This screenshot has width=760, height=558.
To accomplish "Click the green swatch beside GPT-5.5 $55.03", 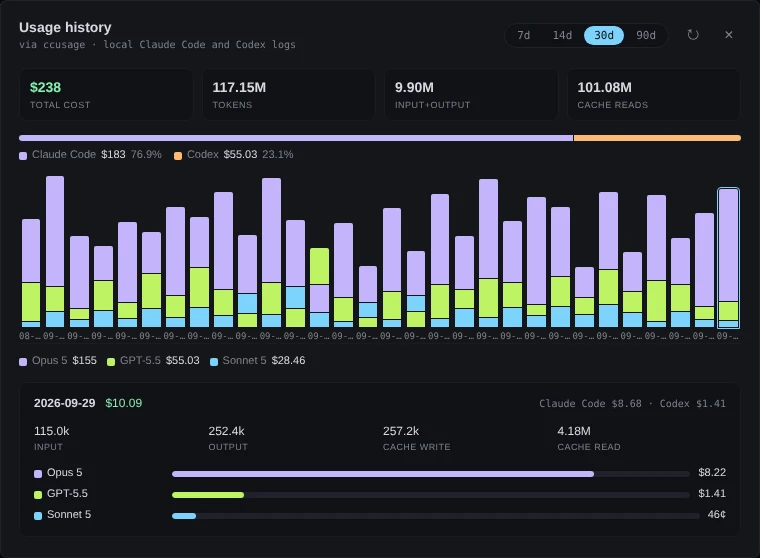I will coord(111,362).
